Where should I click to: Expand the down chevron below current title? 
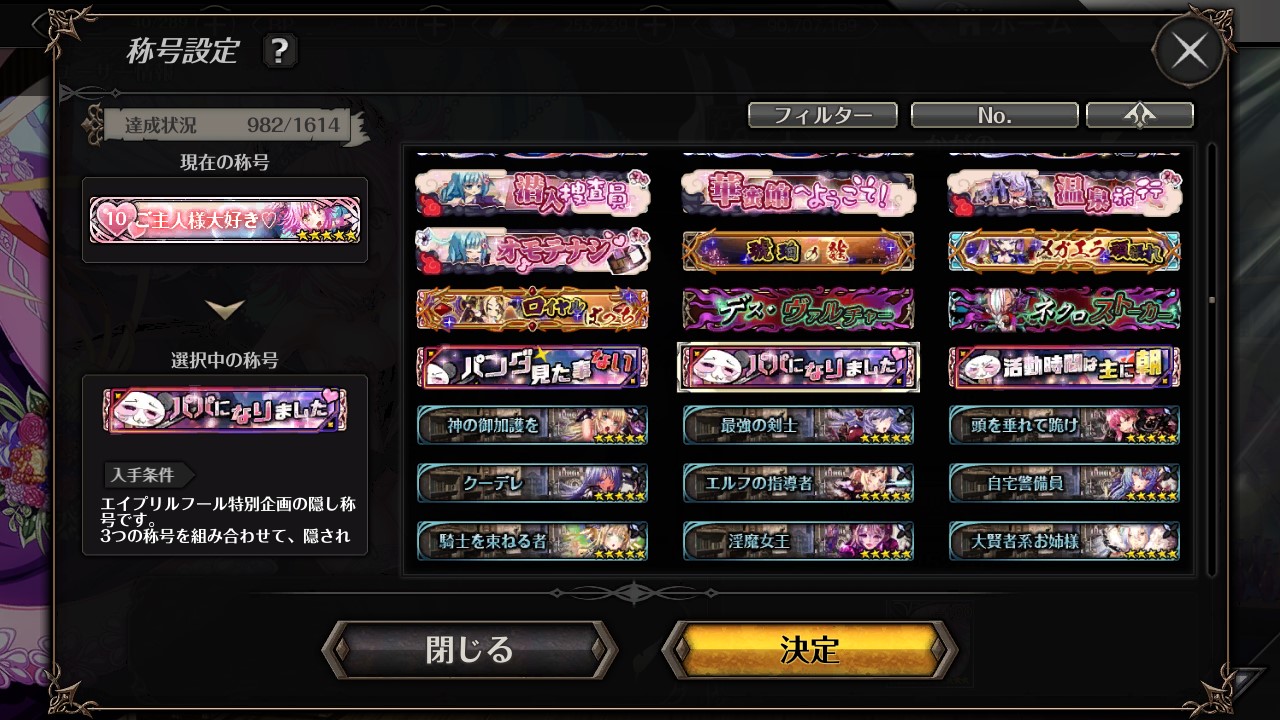[x=225, y=310]
